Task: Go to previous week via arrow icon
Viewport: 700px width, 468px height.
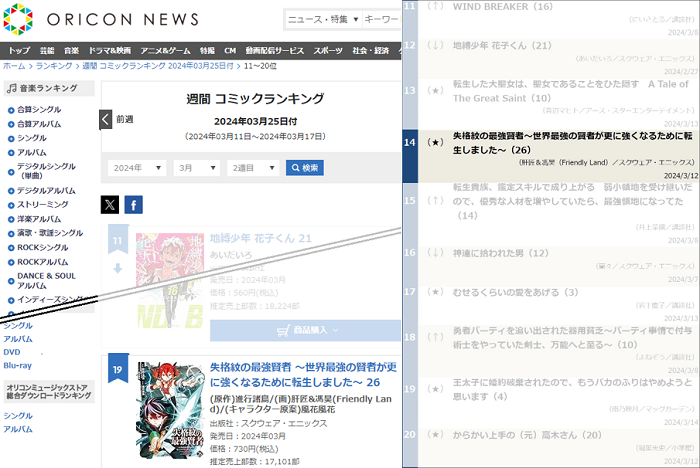Action: click(105, 119)
